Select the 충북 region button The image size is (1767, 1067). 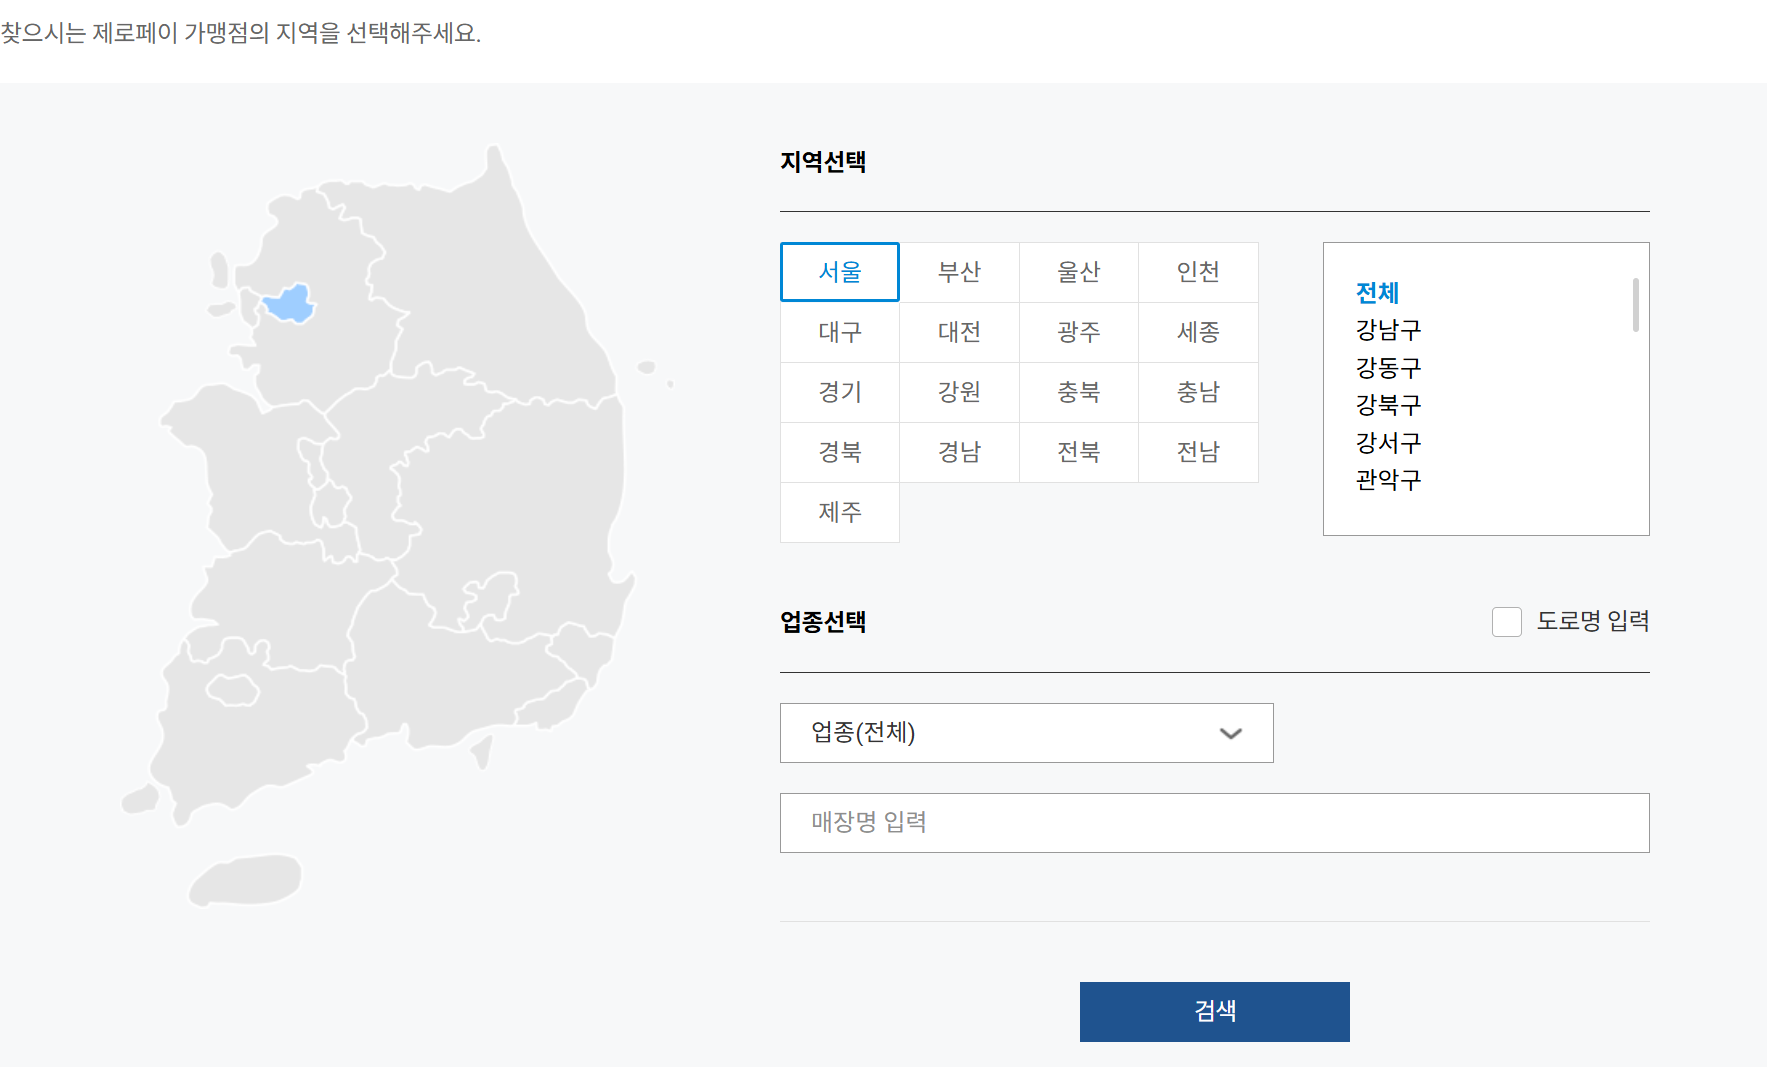pos(1079,392)
